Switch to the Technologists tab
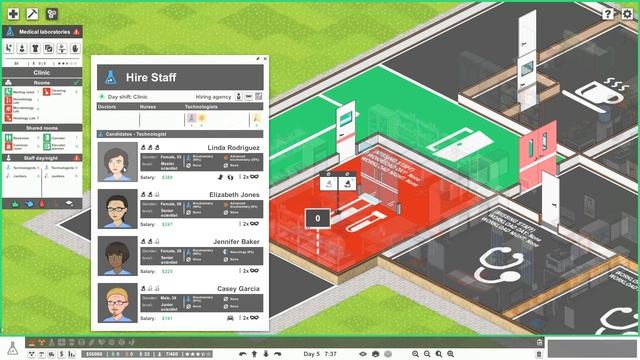The width and height of the screenshot is (640, 360). click(x=201, y=107)
